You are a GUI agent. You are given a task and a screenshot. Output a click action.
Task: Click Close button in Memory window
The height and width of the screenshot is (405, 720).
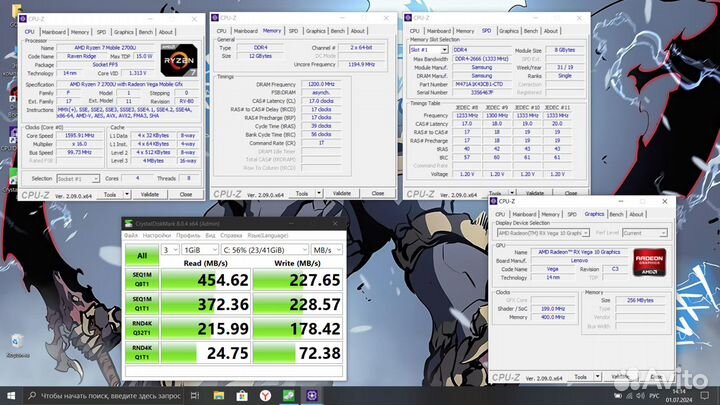[377, 193]
